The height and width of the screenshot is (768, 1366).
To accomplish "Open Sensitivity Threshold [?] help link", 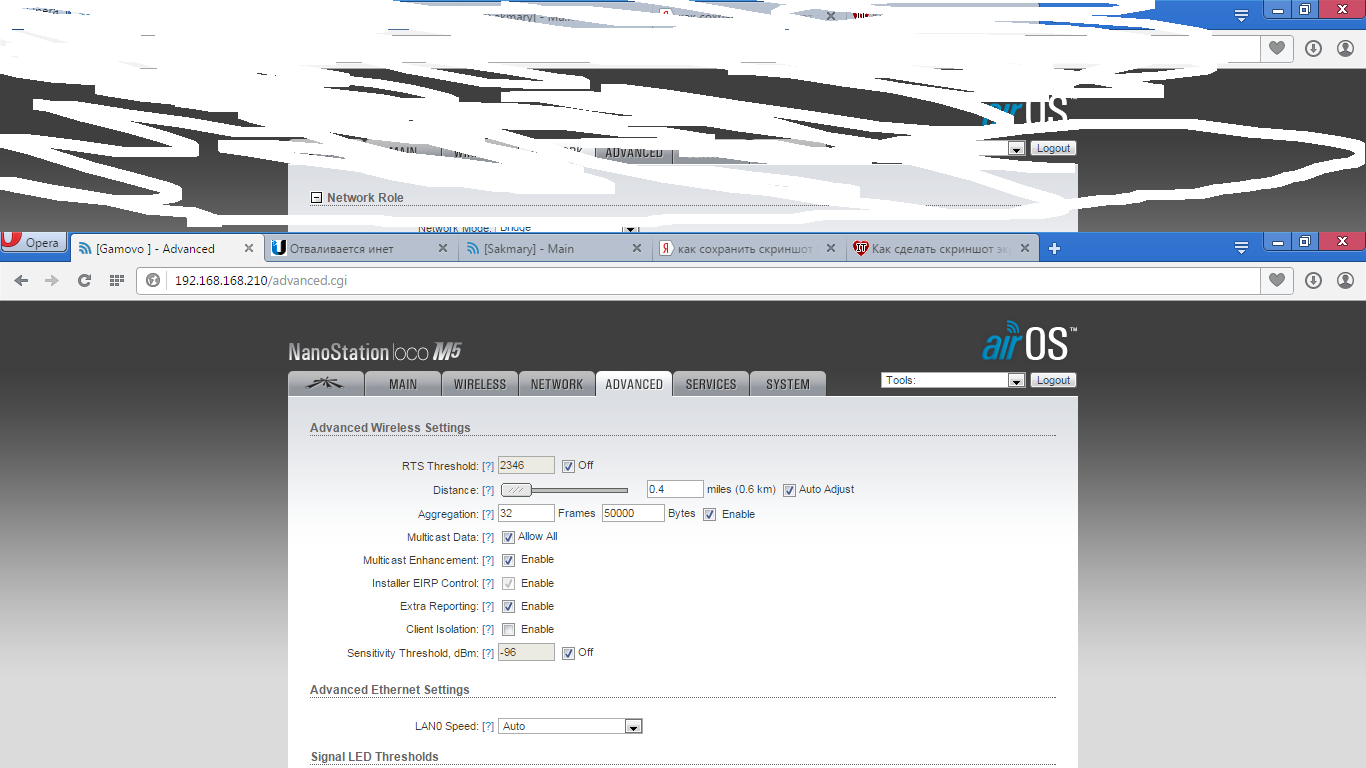I will [x=488, y=653].
